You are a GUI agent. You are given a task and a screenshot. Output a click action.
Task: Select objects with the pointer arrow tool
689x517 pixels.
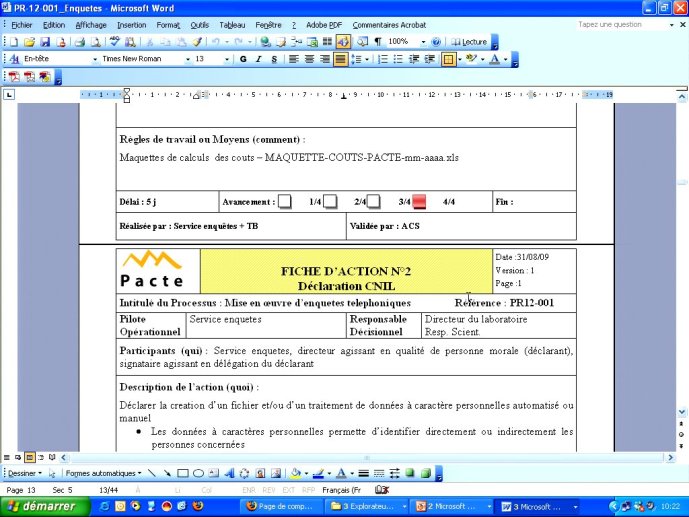(x=52, y=473)
